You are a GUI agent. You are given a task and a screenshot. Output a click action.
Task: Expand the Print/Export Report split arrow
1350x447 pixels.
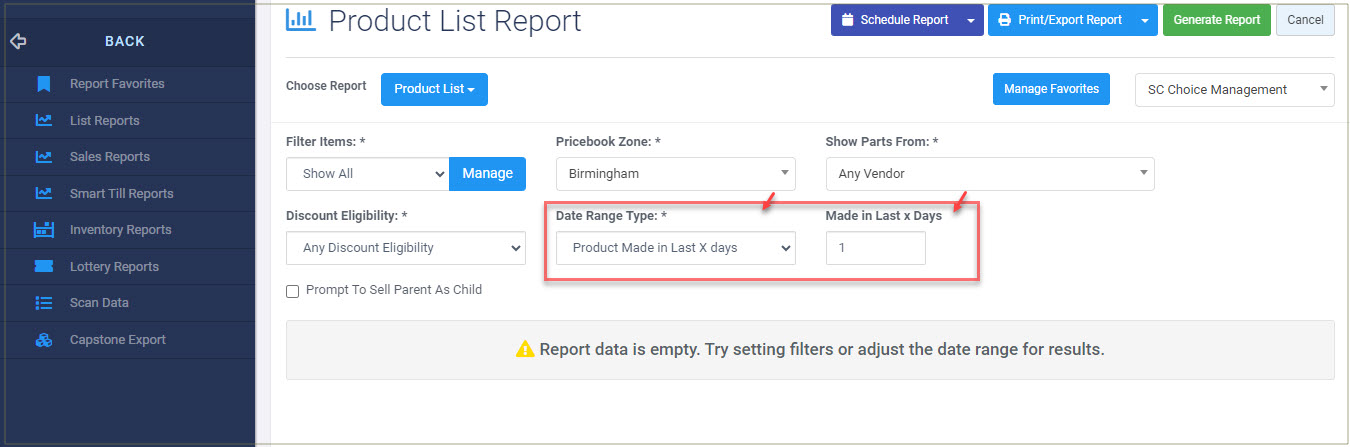coord(1146,20)
